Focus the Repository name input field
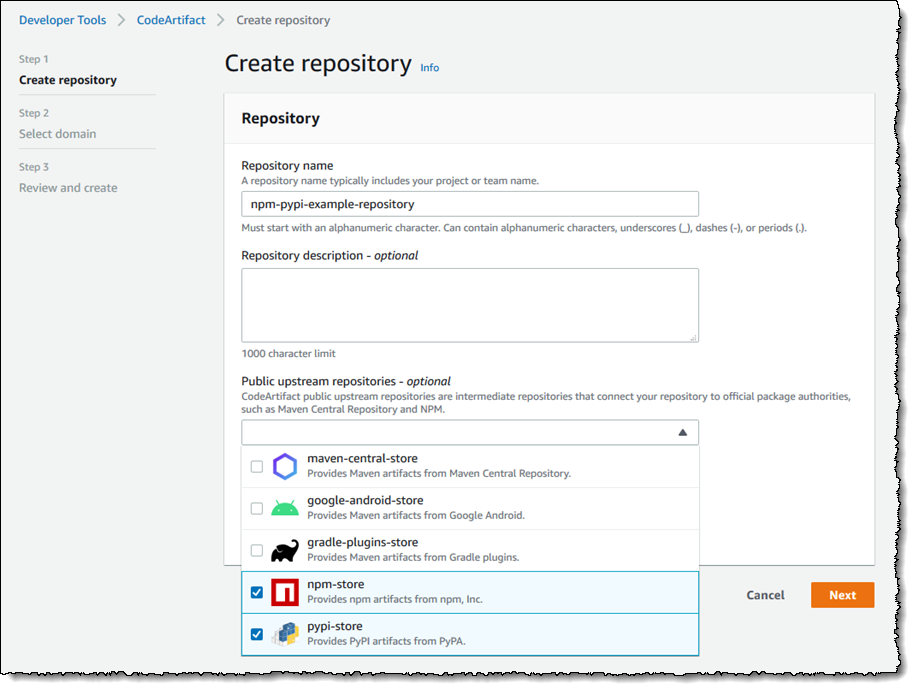The image size is (917, 694). tap(470, 204)
